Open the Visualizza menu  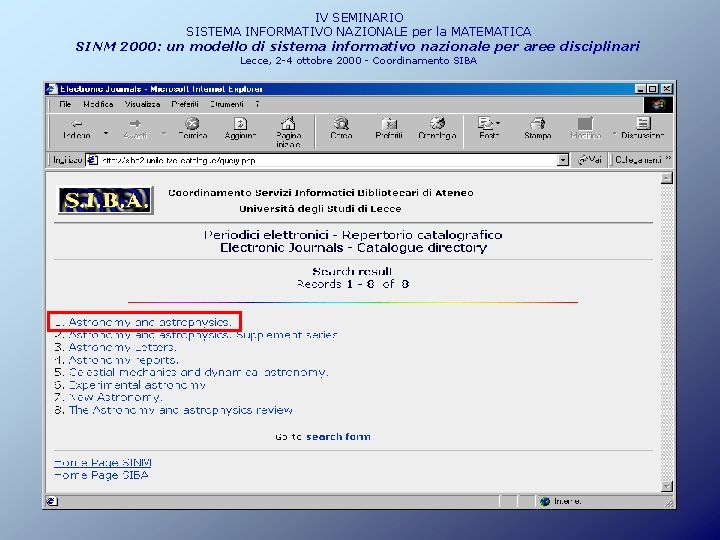click(142, 104)
